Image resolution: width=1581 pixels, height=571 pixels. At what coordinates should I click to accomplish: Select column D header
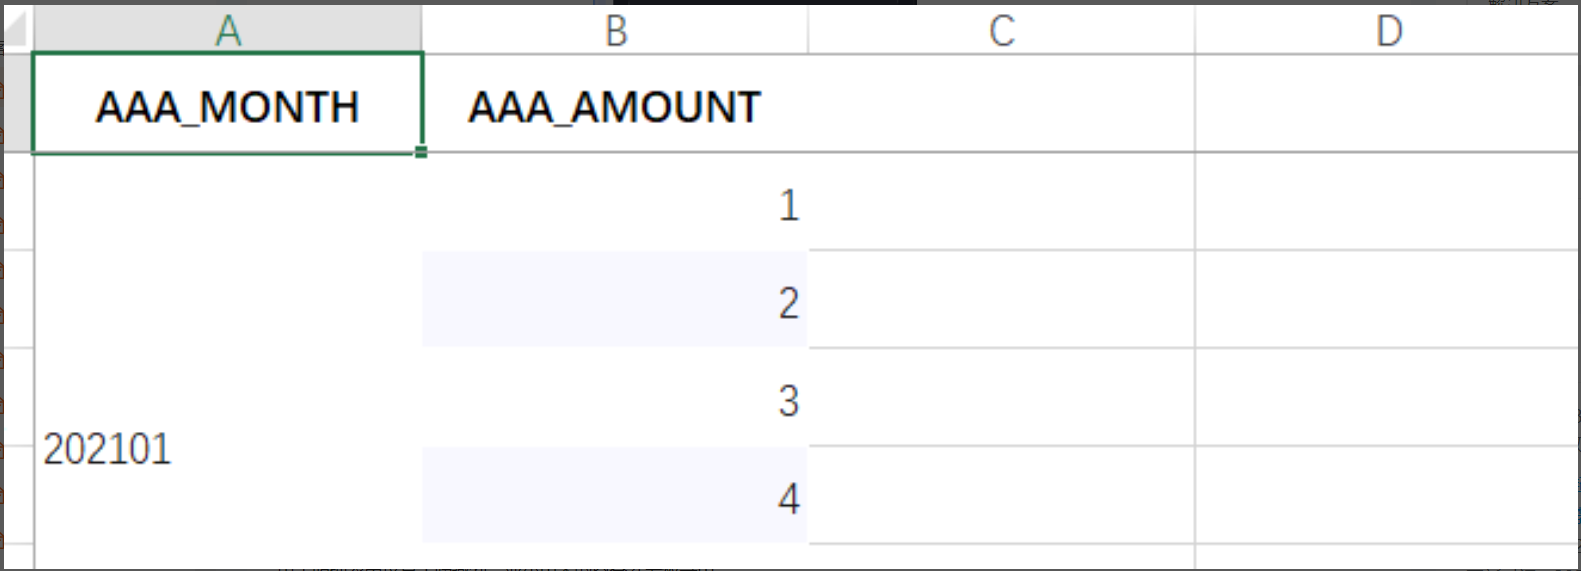(1388, 30)
